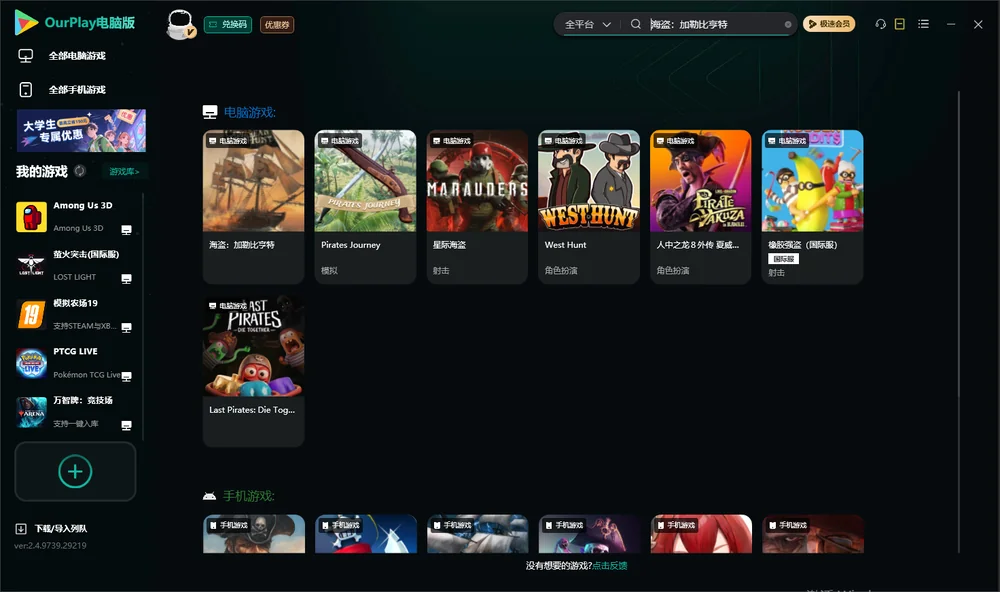The width and height of the screenshot is (1000, 592).
Task: Open the West Hunt game thumbnail
Action: click(x=589, y=181)
